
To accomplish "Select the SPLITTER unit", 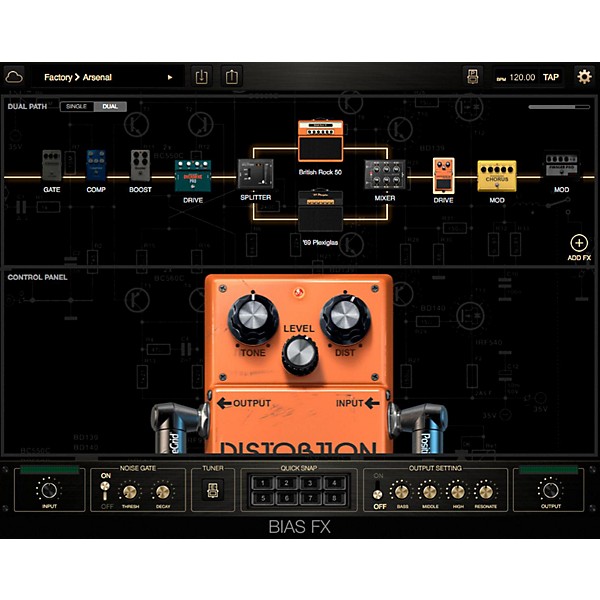I will click(x=256, y=174).
